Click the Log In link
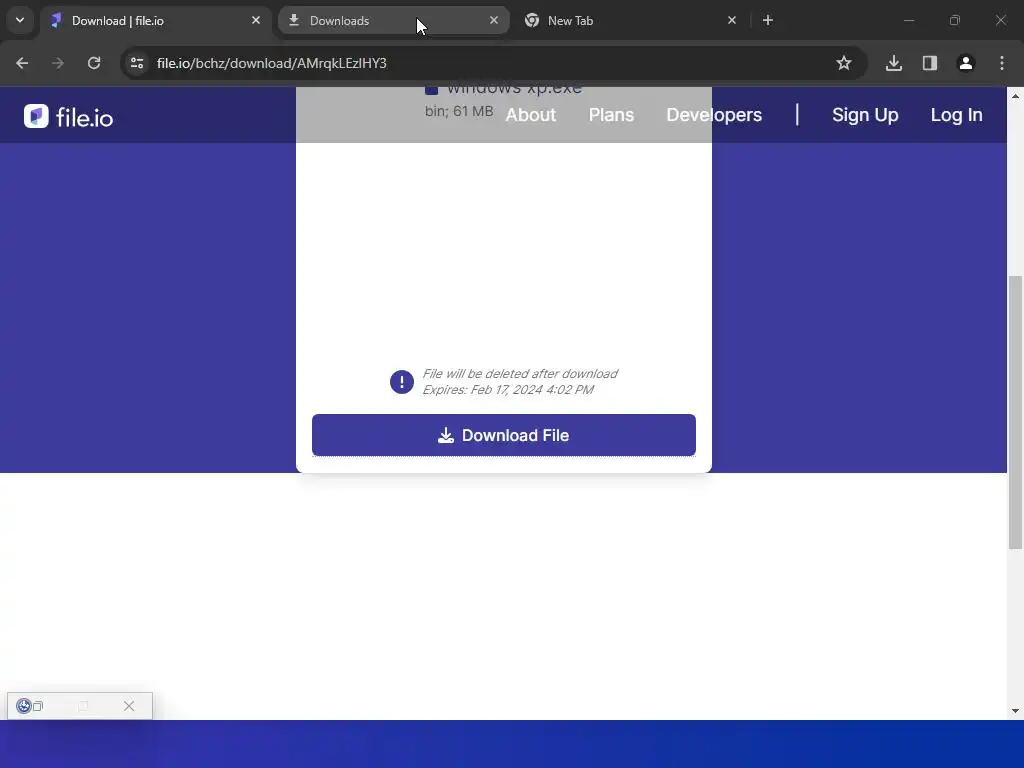The height and width of the screenshot is (768, 1024). 956,115
